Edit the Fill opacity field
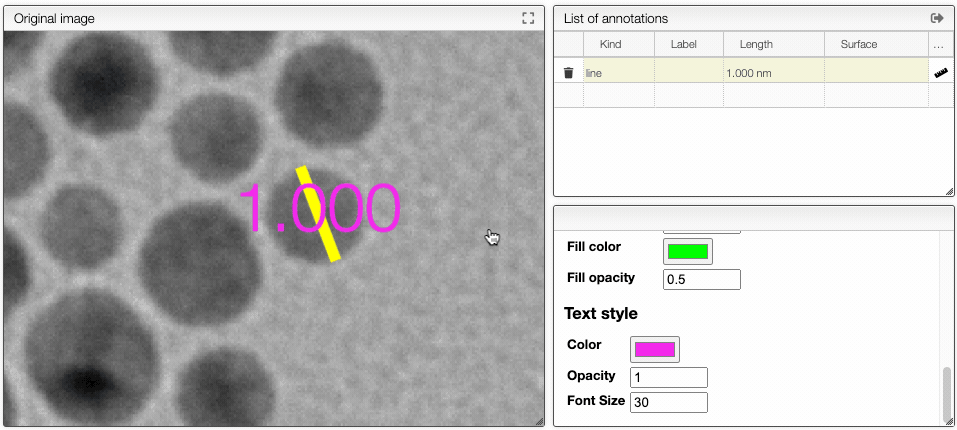957x430 pixels. [702, 279]
